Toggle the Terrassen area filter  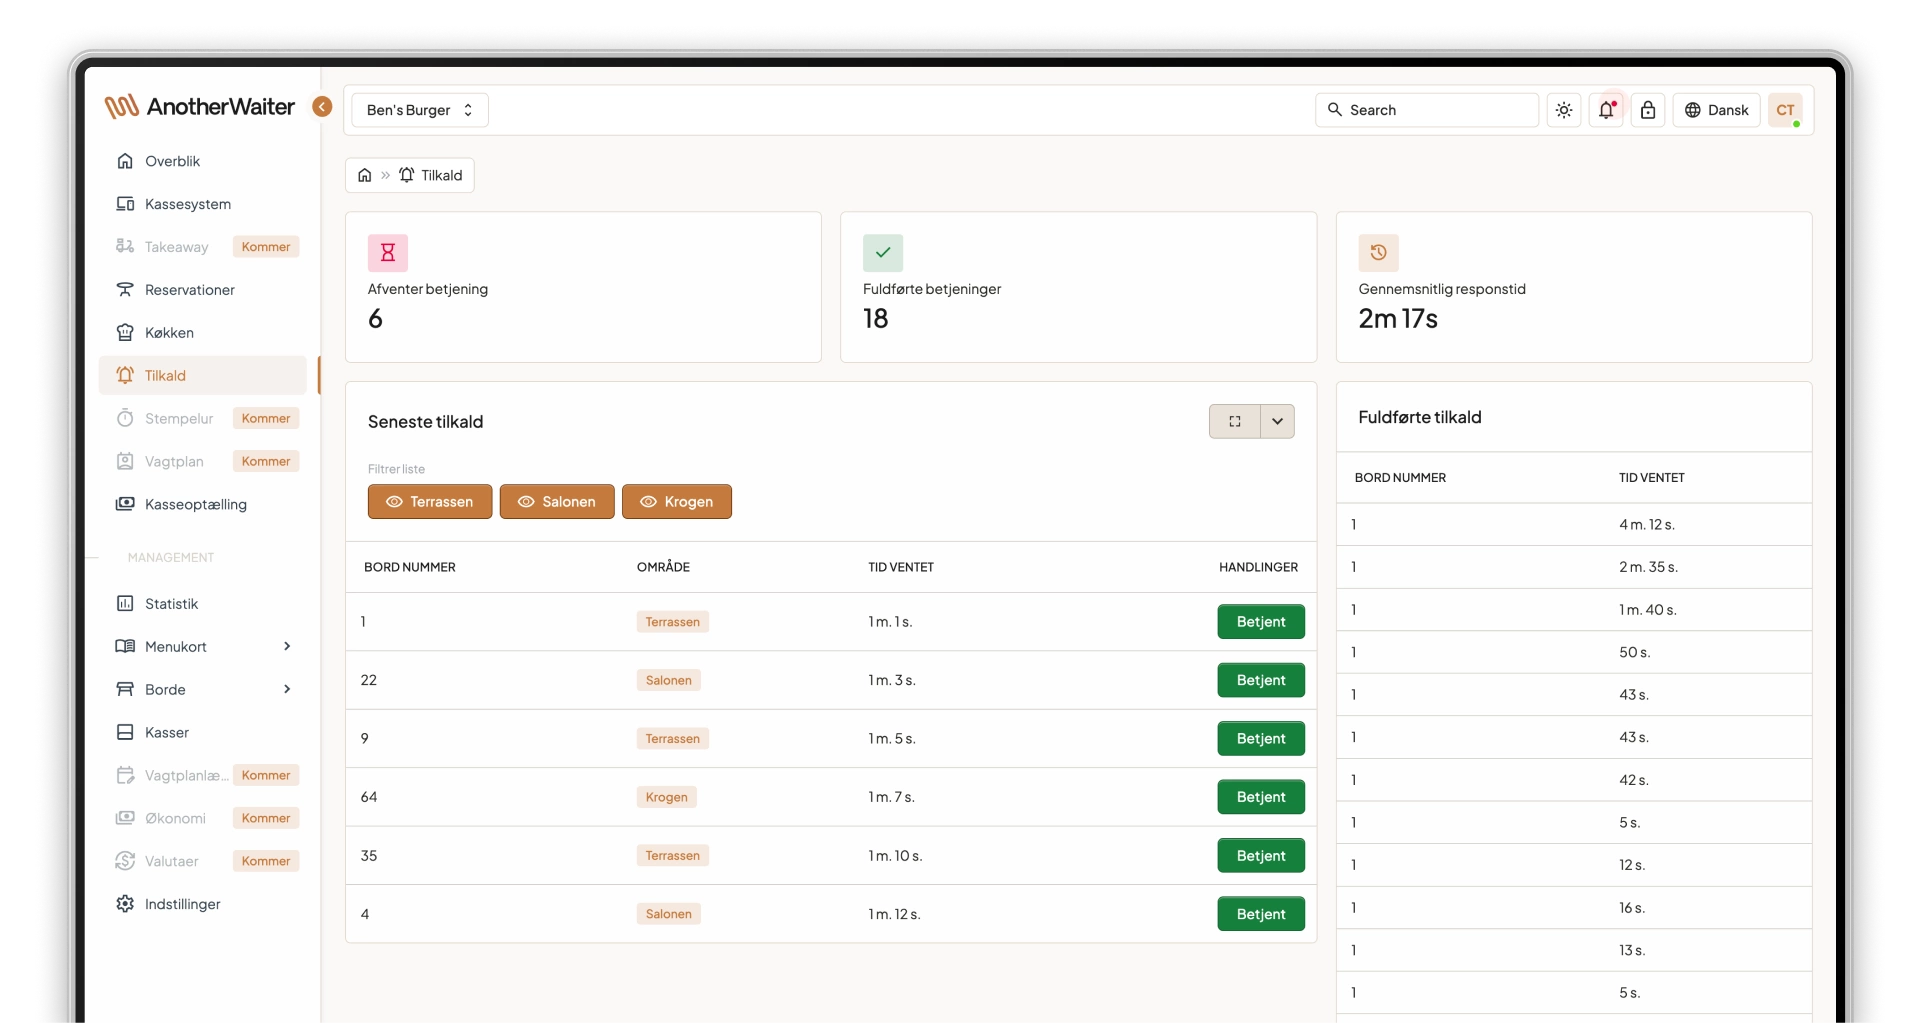point(430,502)
